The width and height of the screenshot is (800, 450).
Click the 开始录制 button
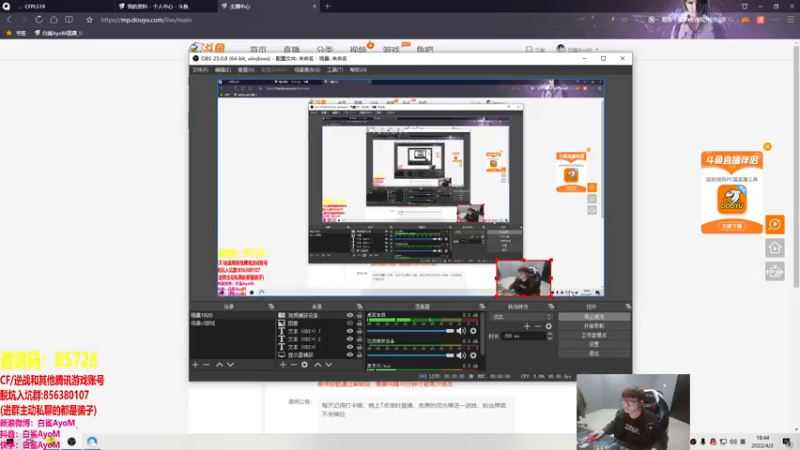click(x=594, y=326)
